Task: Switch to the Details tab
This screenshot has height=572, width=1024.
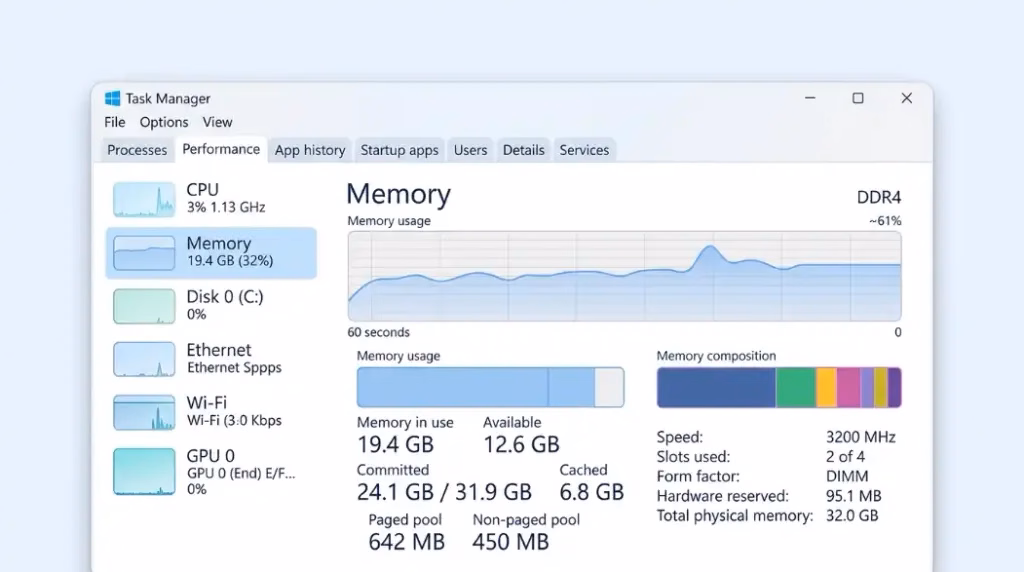Action: (523, 150)
